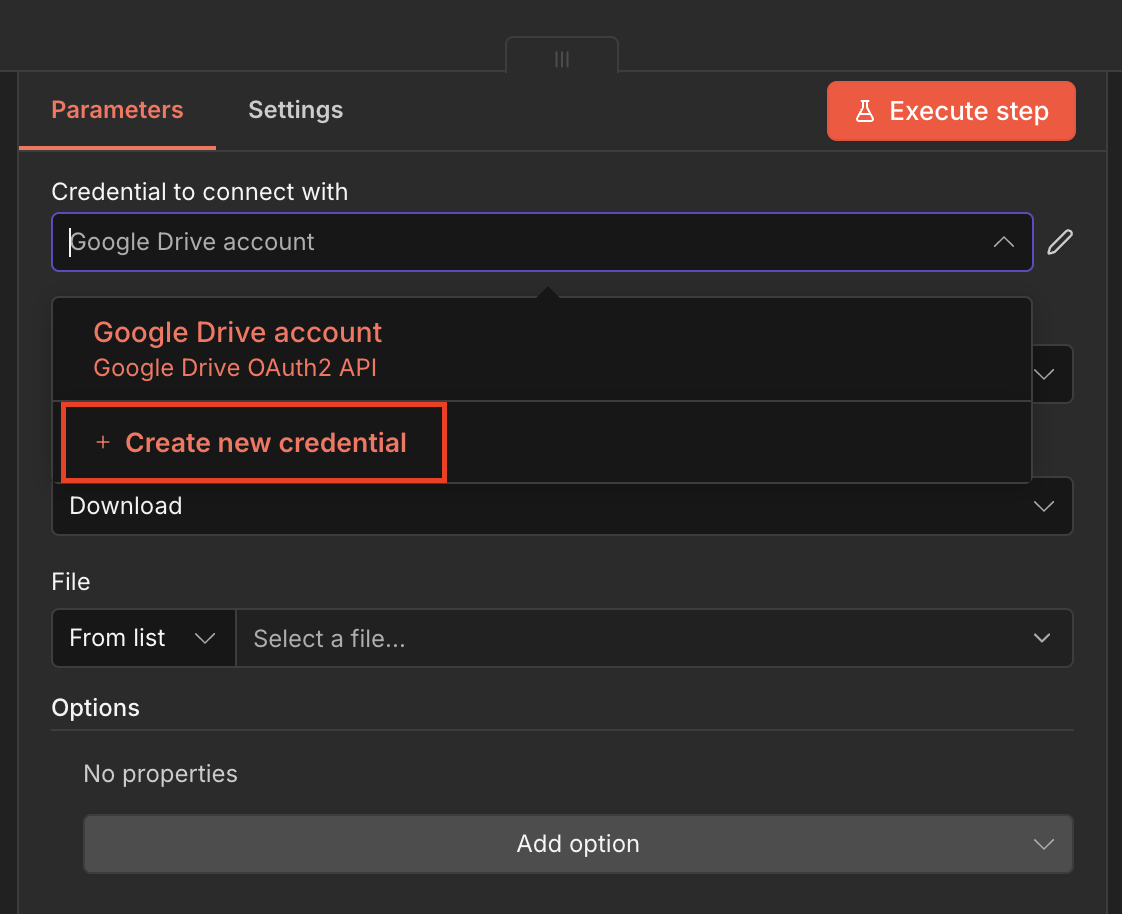Open the Download operation dropdown
This screenshot has width=1122, height=914.
562,506
